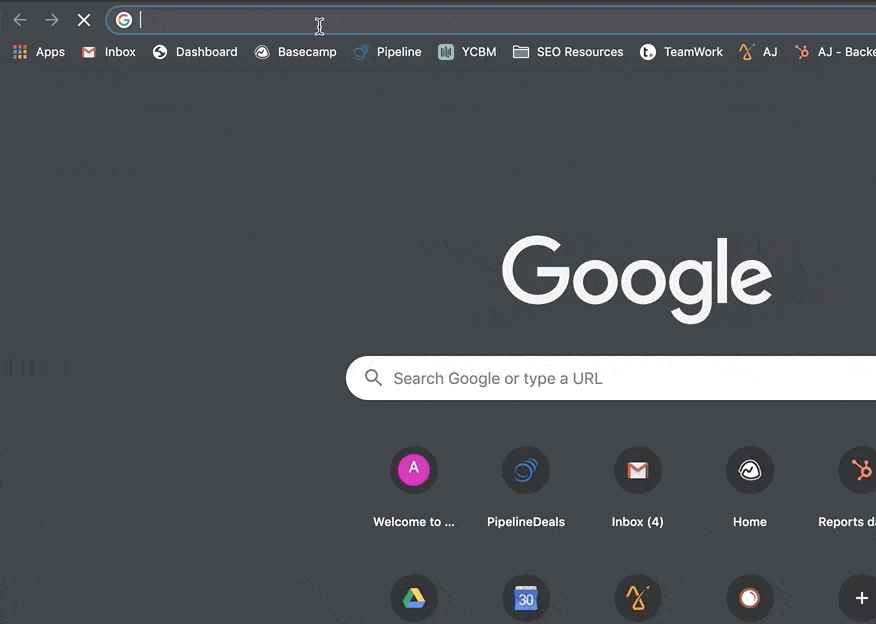Stop loading with the X button
The width and height of the screenshot is (876, 624).
[x=84, y=20]
